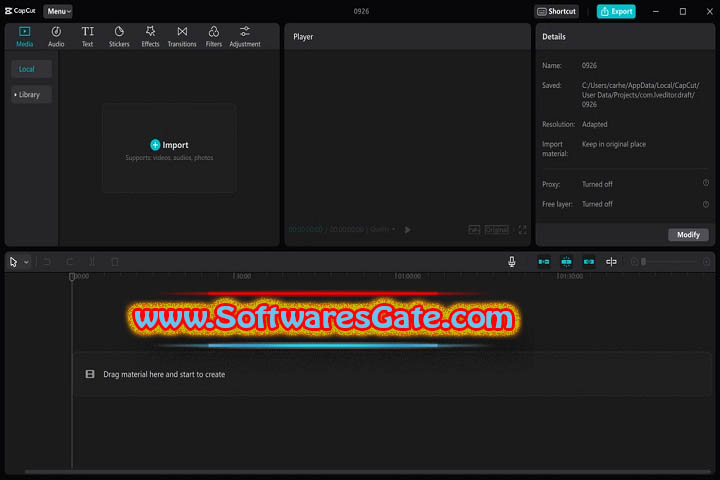Redo the last action
Image resolution: width=720 pixels, height=480 pixels.
69,262
